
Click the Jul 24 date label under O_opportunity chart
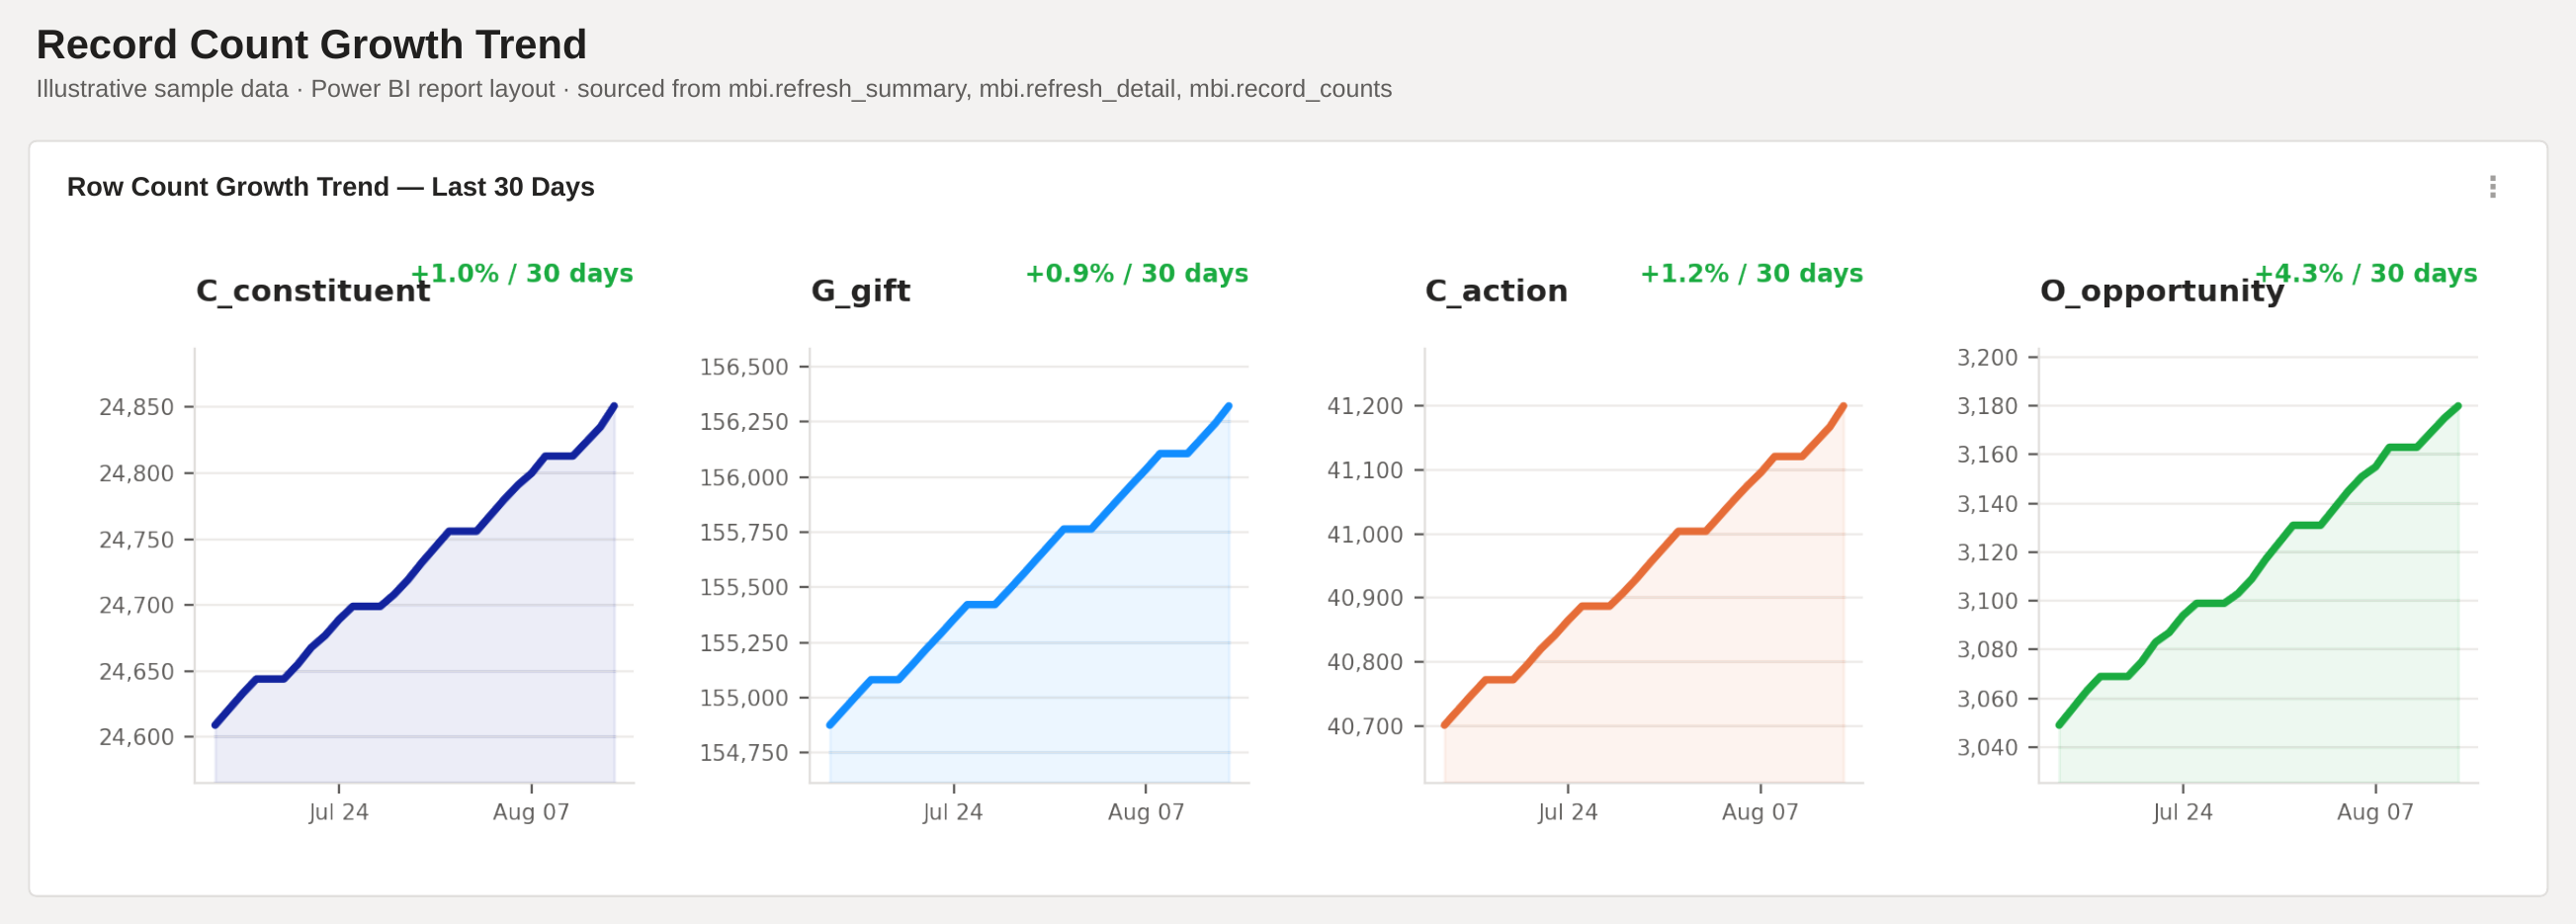coord(2183,812)
